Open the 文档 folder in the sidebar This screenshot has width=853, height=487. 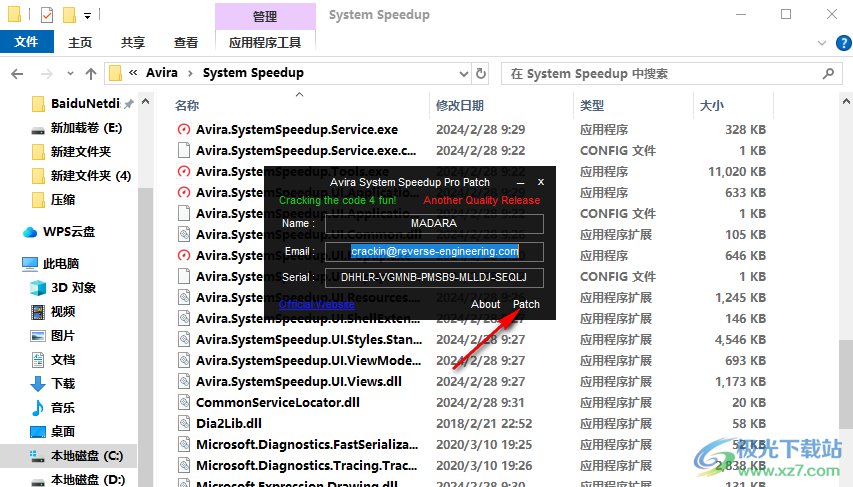pyautogui.click(x=63, y=360)
